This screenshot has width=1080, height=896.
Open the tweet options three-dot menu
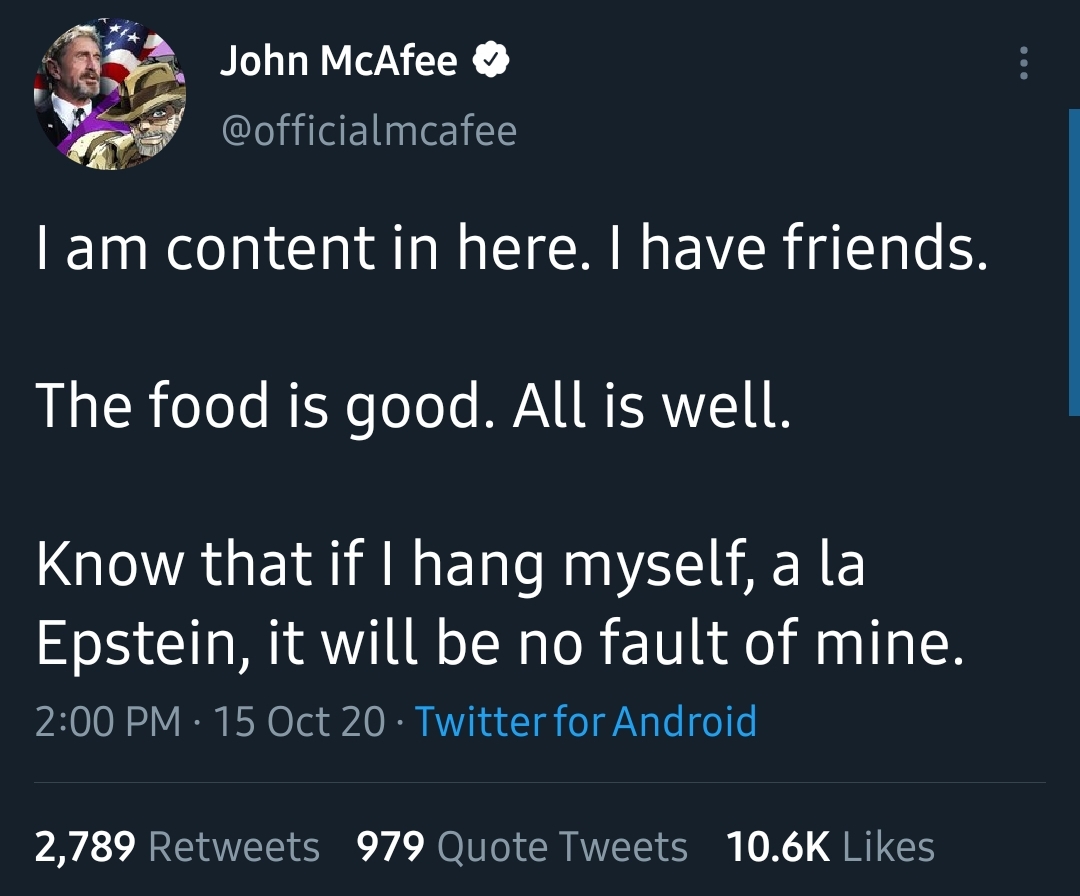[x=1021, y=62]
